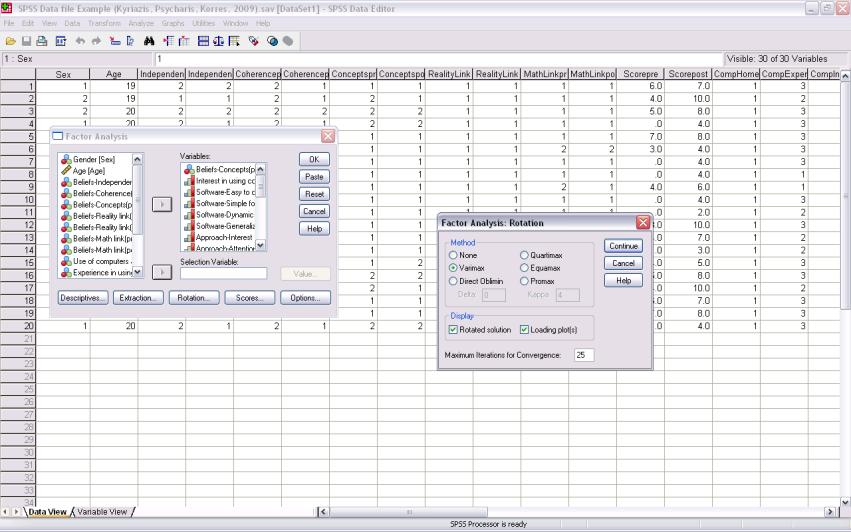Click the arrow button beside Selection Variable
The image size is (851, 532).
[x=162, y=272]
